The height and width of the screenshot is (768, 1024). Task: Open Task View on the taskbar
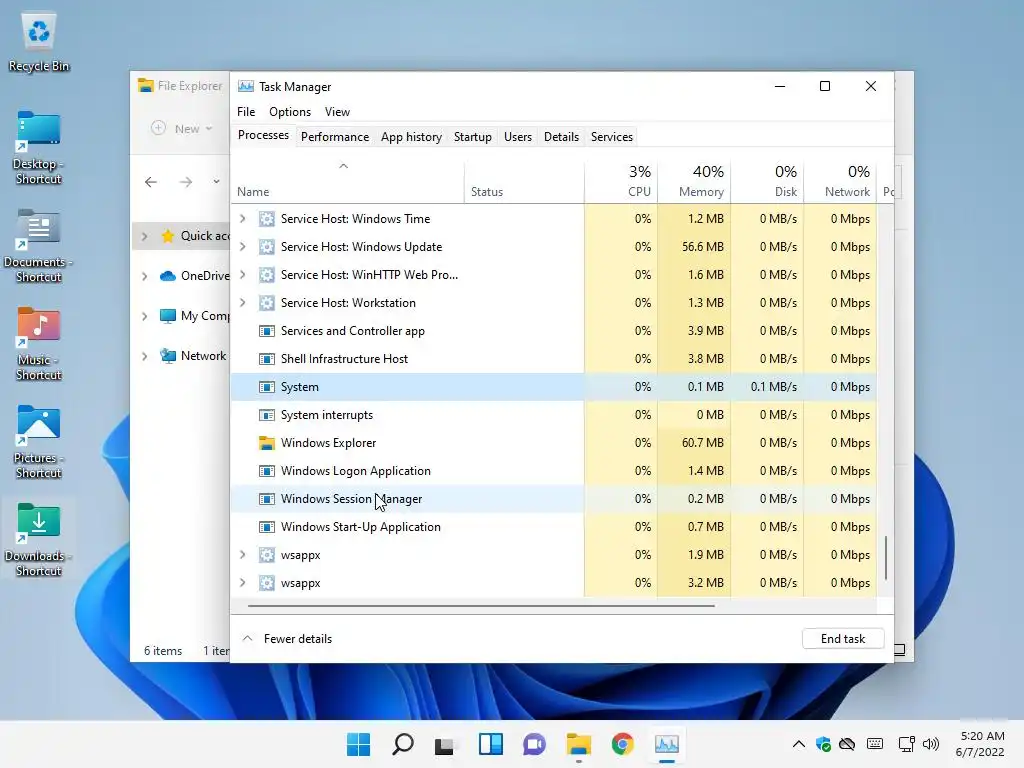point(445,744)
